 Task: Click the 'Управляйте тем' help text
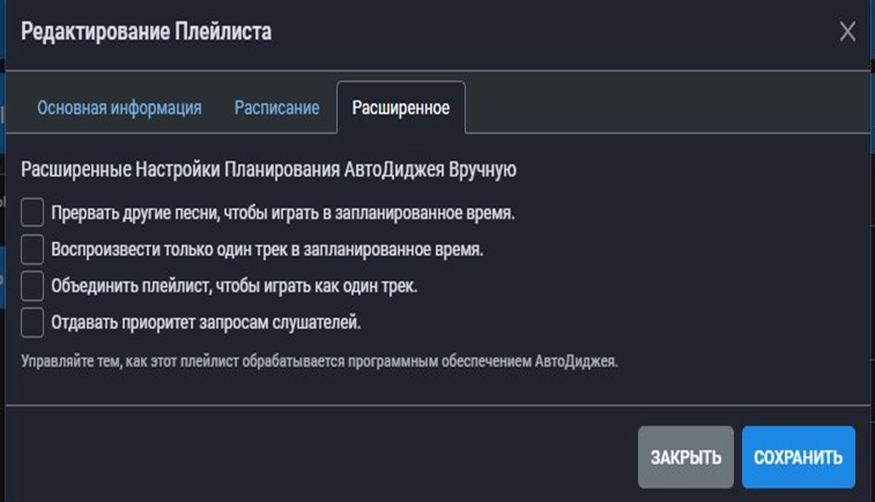point(319,361)
